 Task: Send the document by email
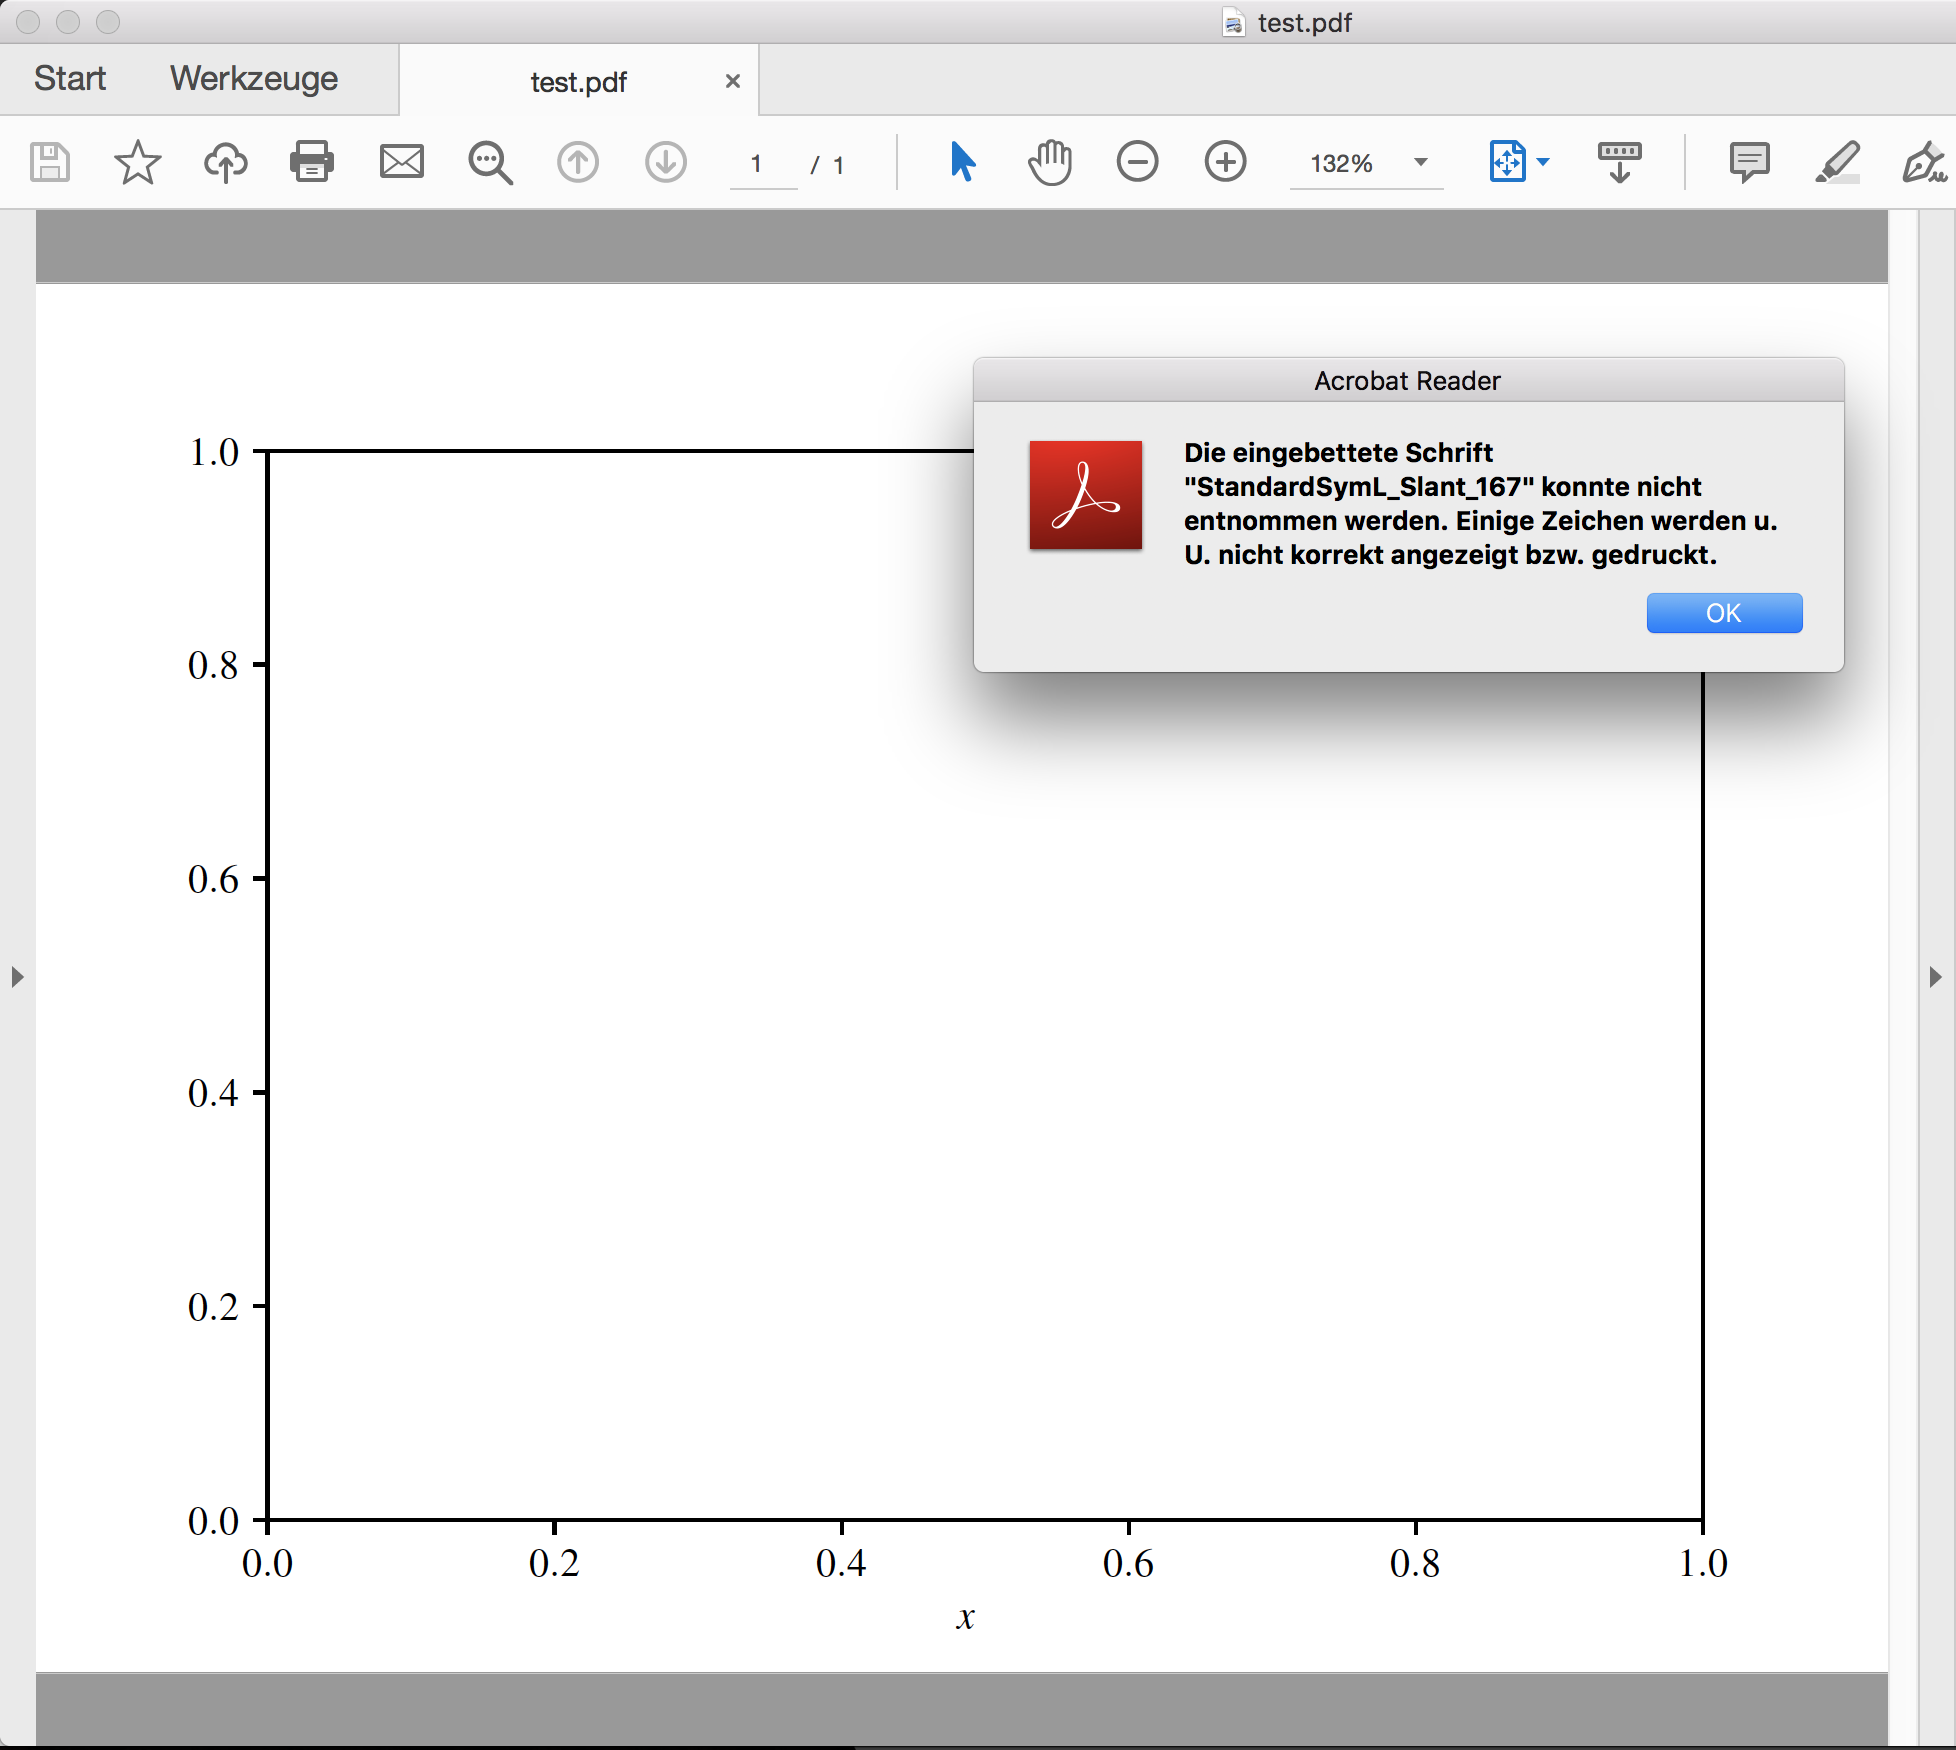402,162
